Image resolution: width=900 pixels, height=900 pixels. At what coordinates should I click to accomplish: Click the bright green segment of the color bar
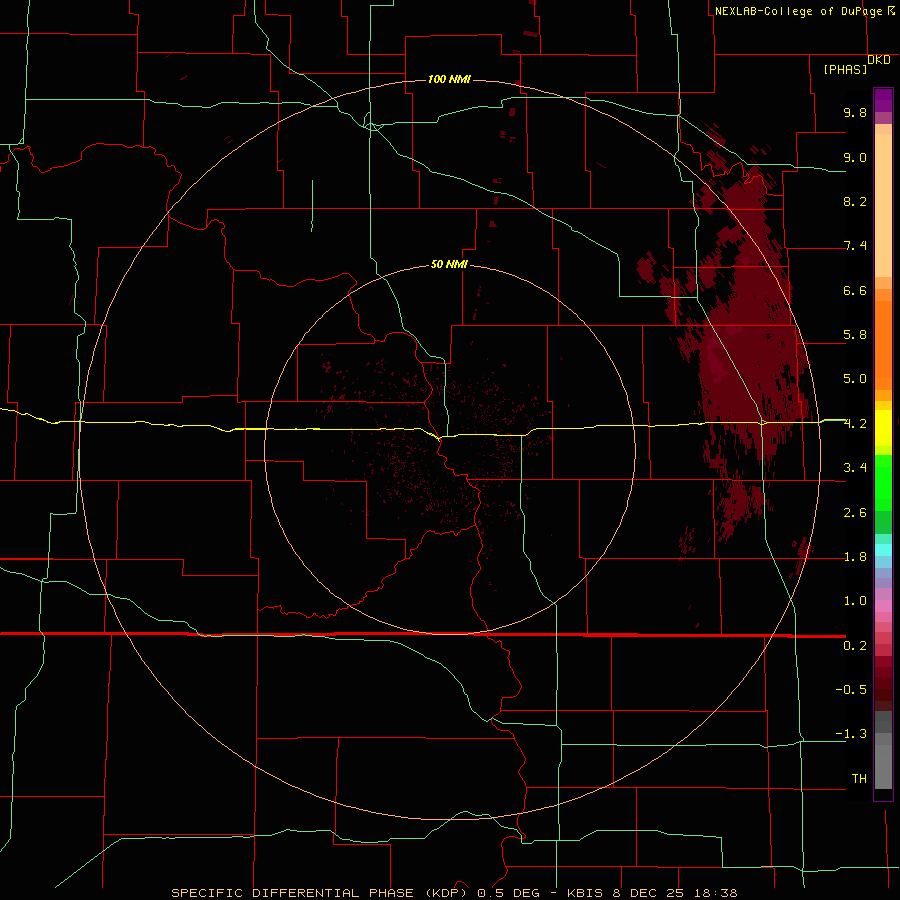(883, 483)
